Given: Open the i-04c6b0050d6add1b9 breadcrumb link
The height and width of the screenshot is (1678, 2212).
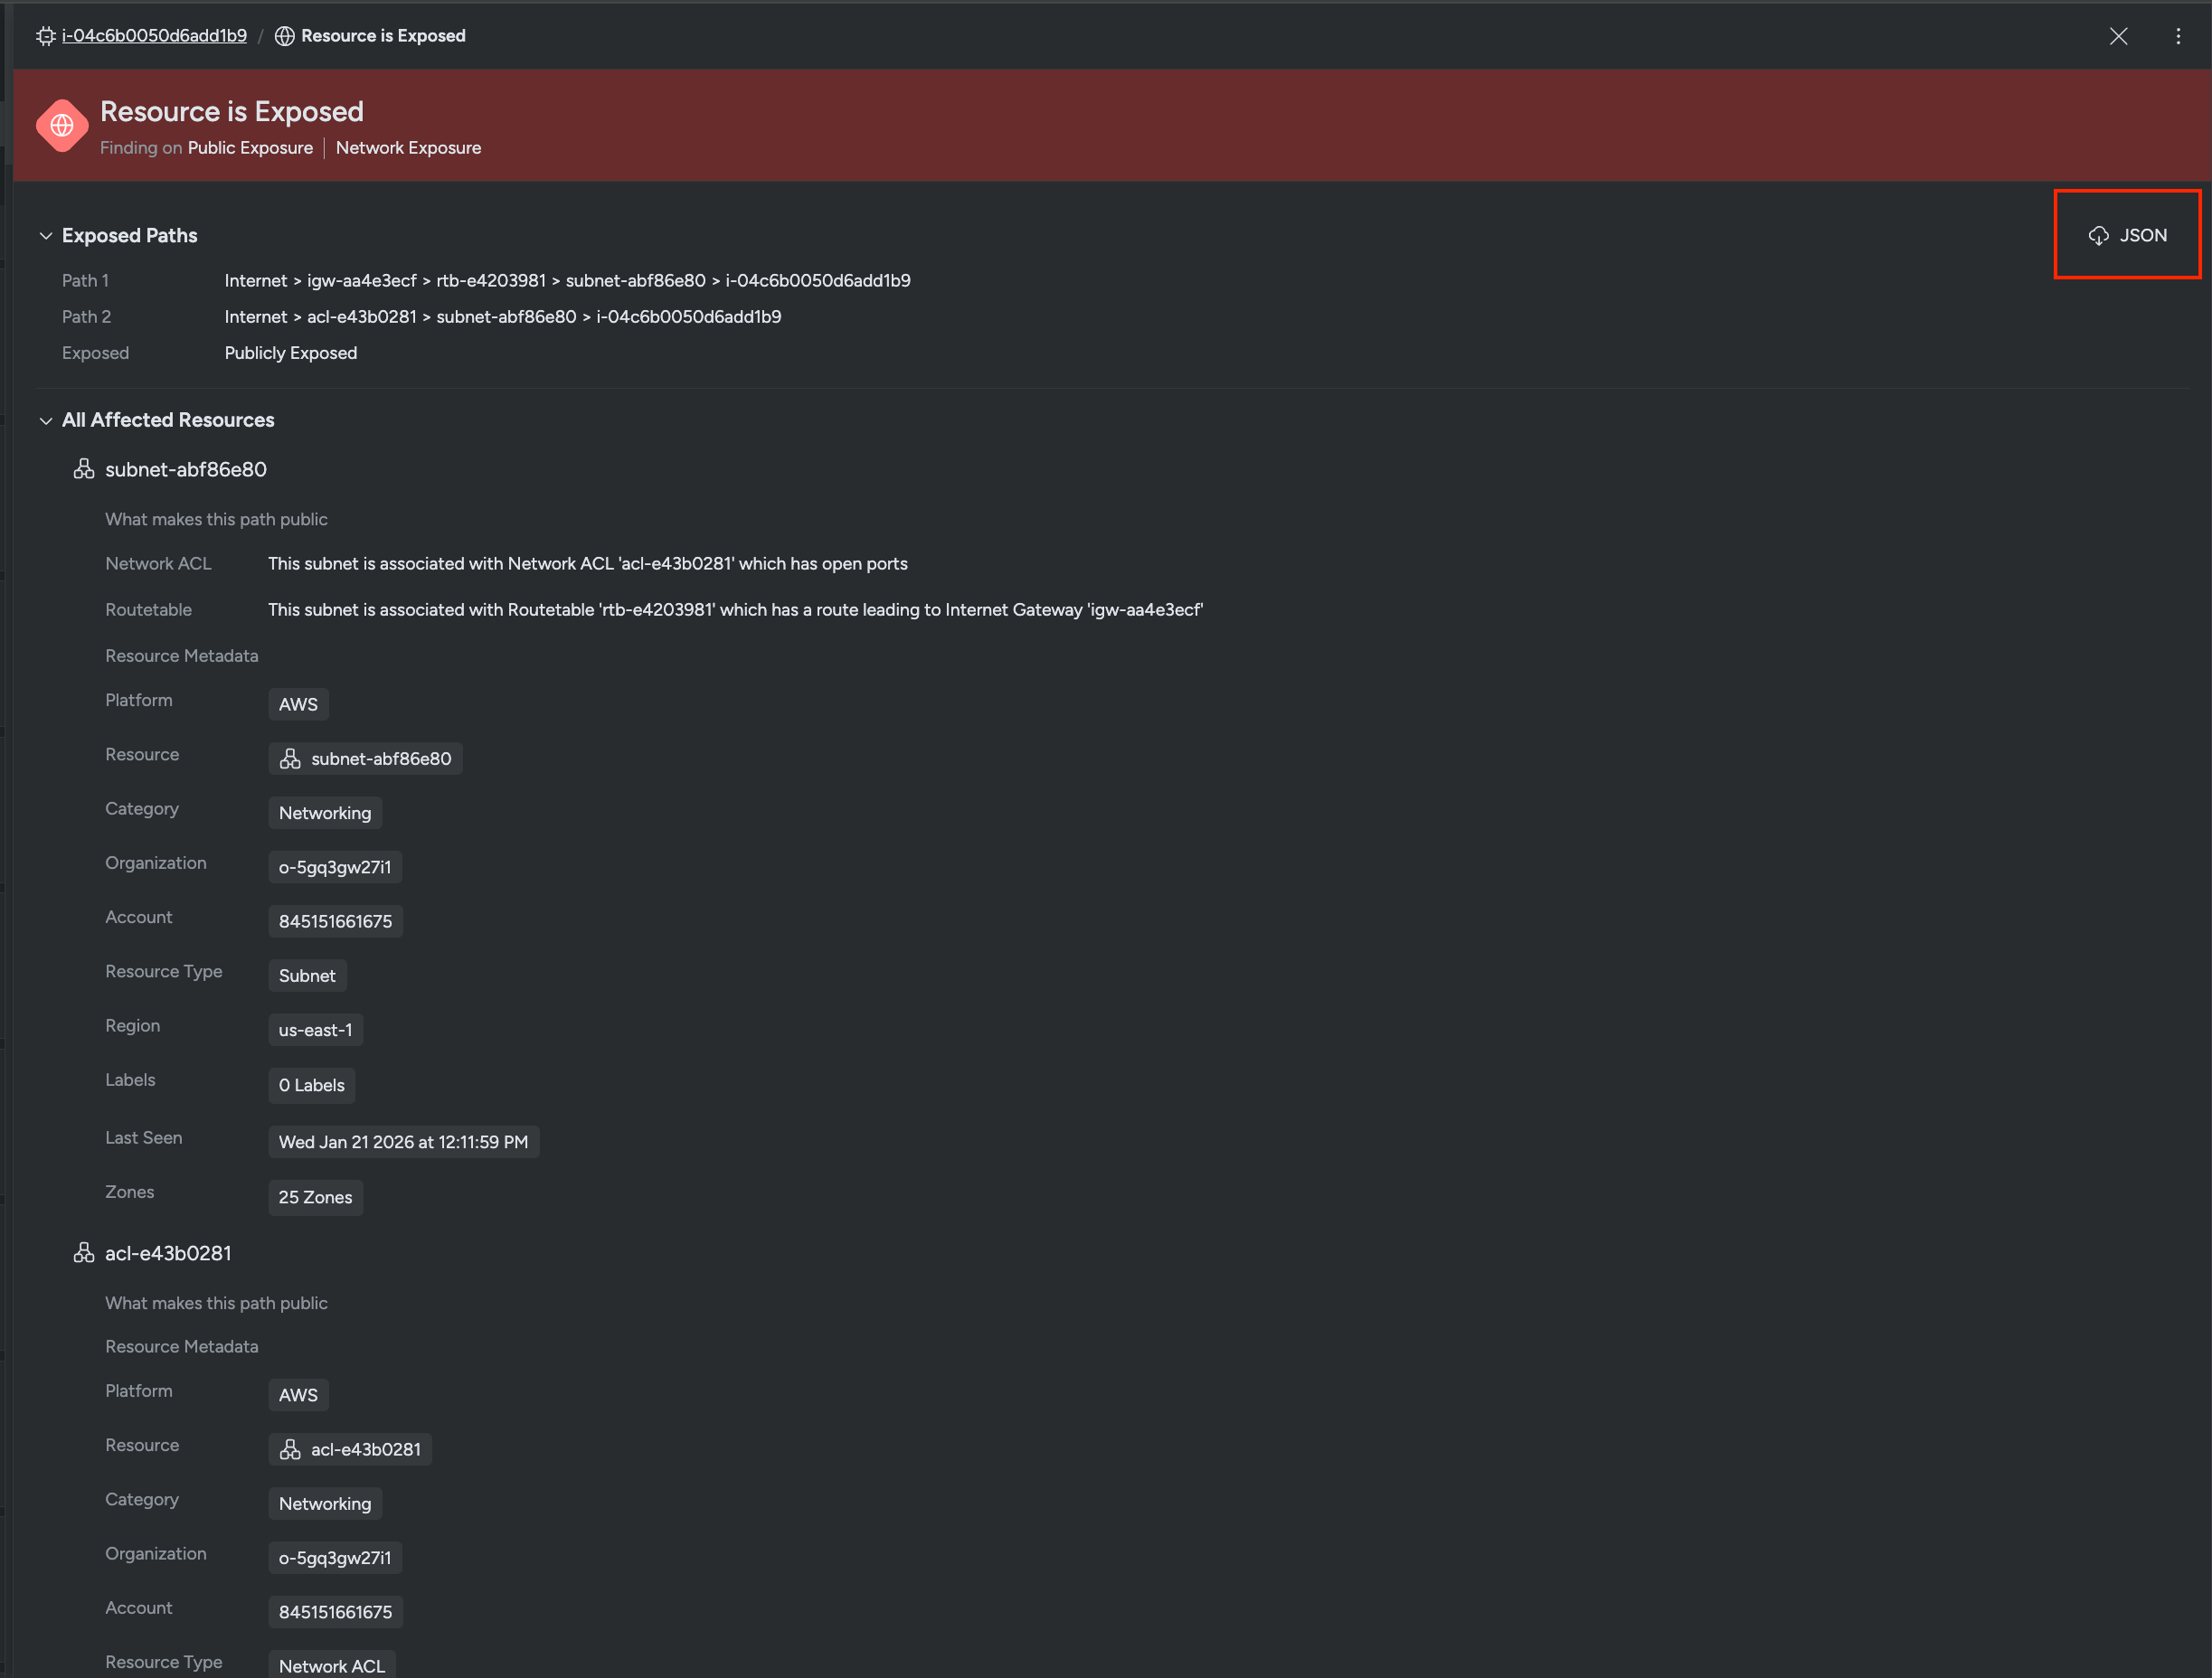Looking at the screenshot, I should coord(154,36).
